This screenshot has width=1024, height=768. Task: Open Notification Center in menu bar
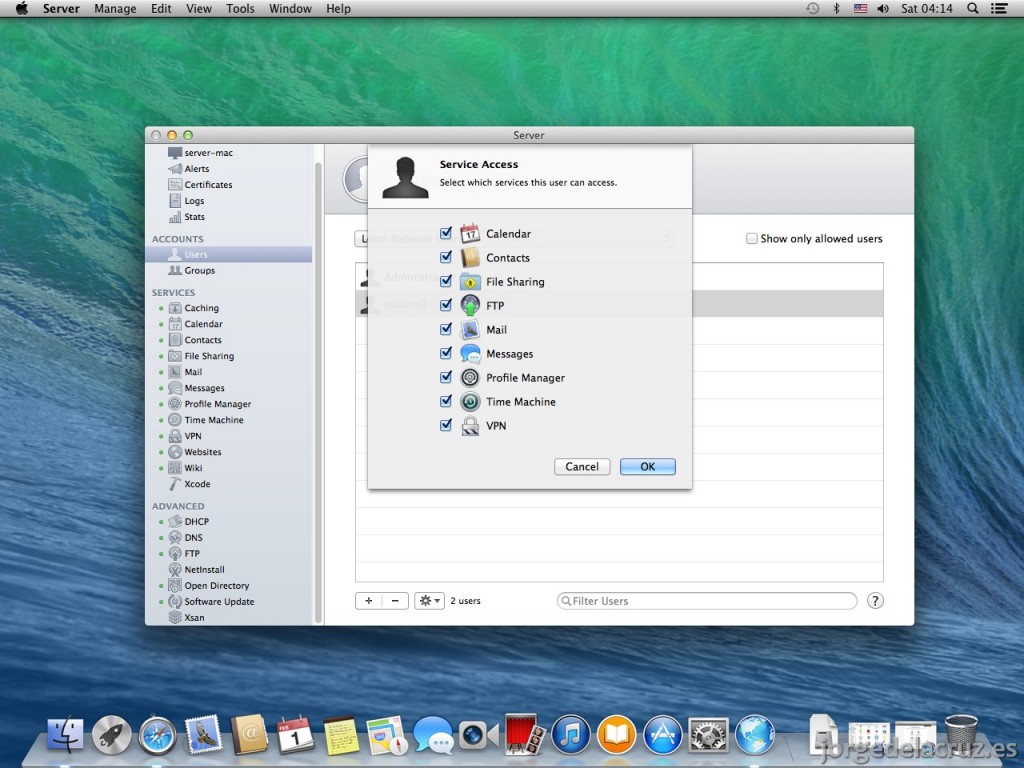[x=999, y=8]
